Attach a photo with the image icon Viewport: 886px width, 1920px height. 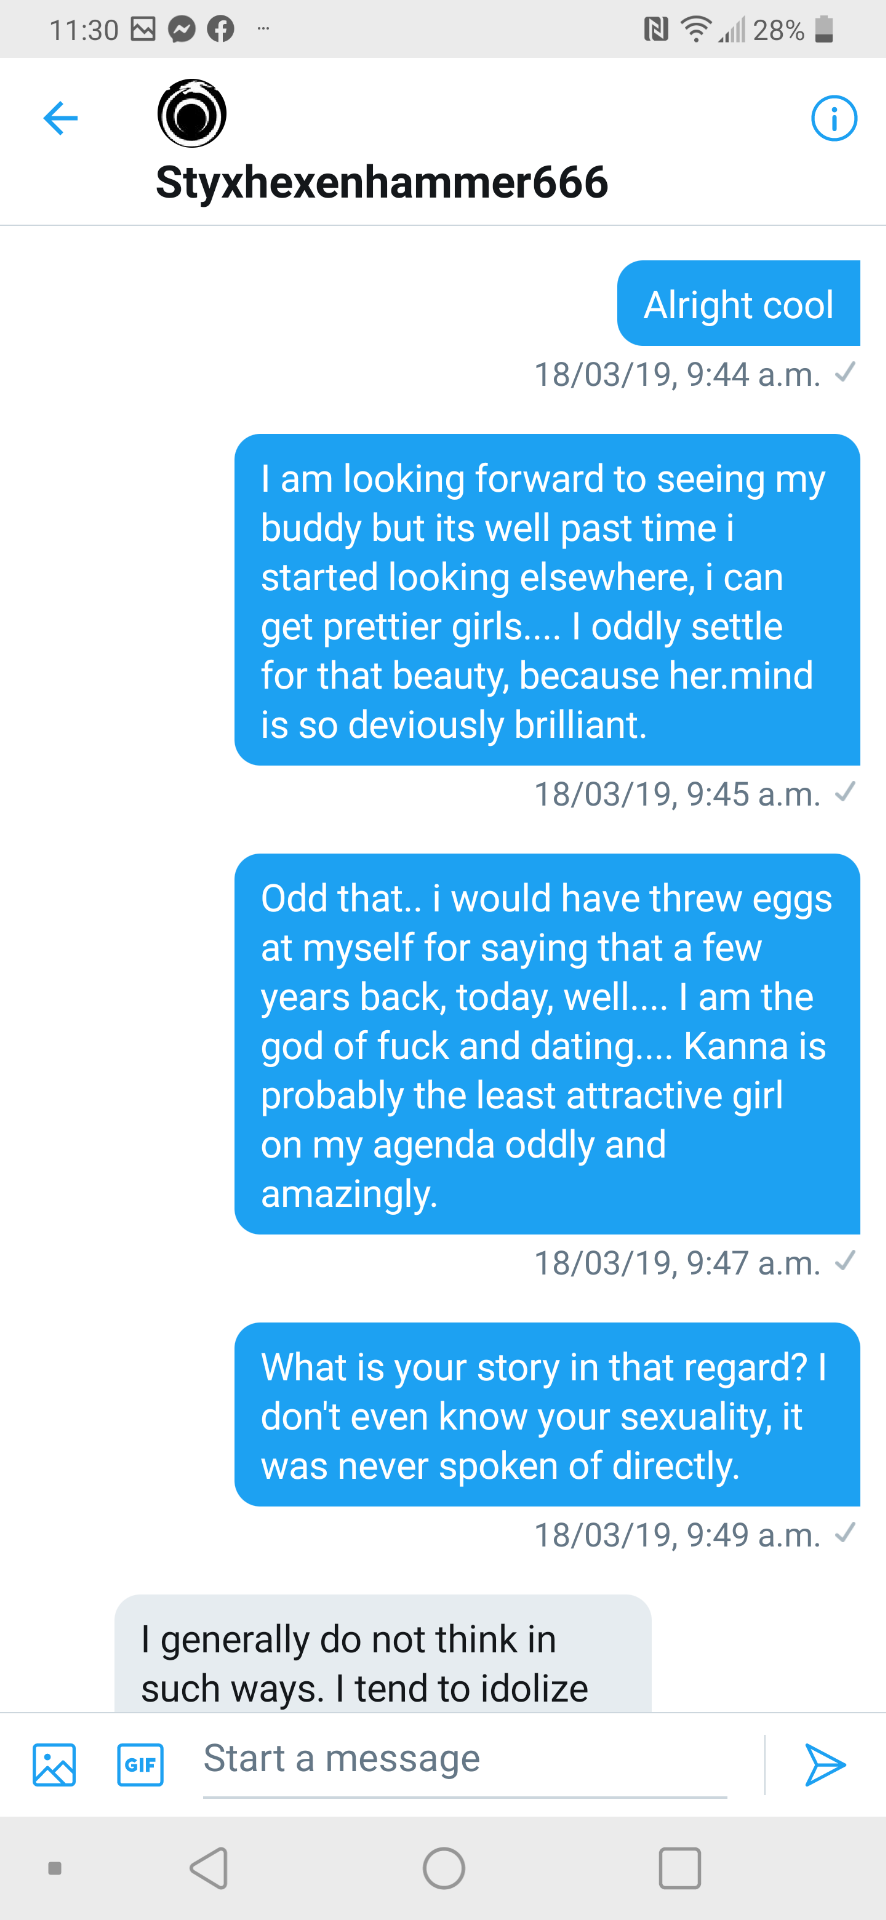[54, 1765]
